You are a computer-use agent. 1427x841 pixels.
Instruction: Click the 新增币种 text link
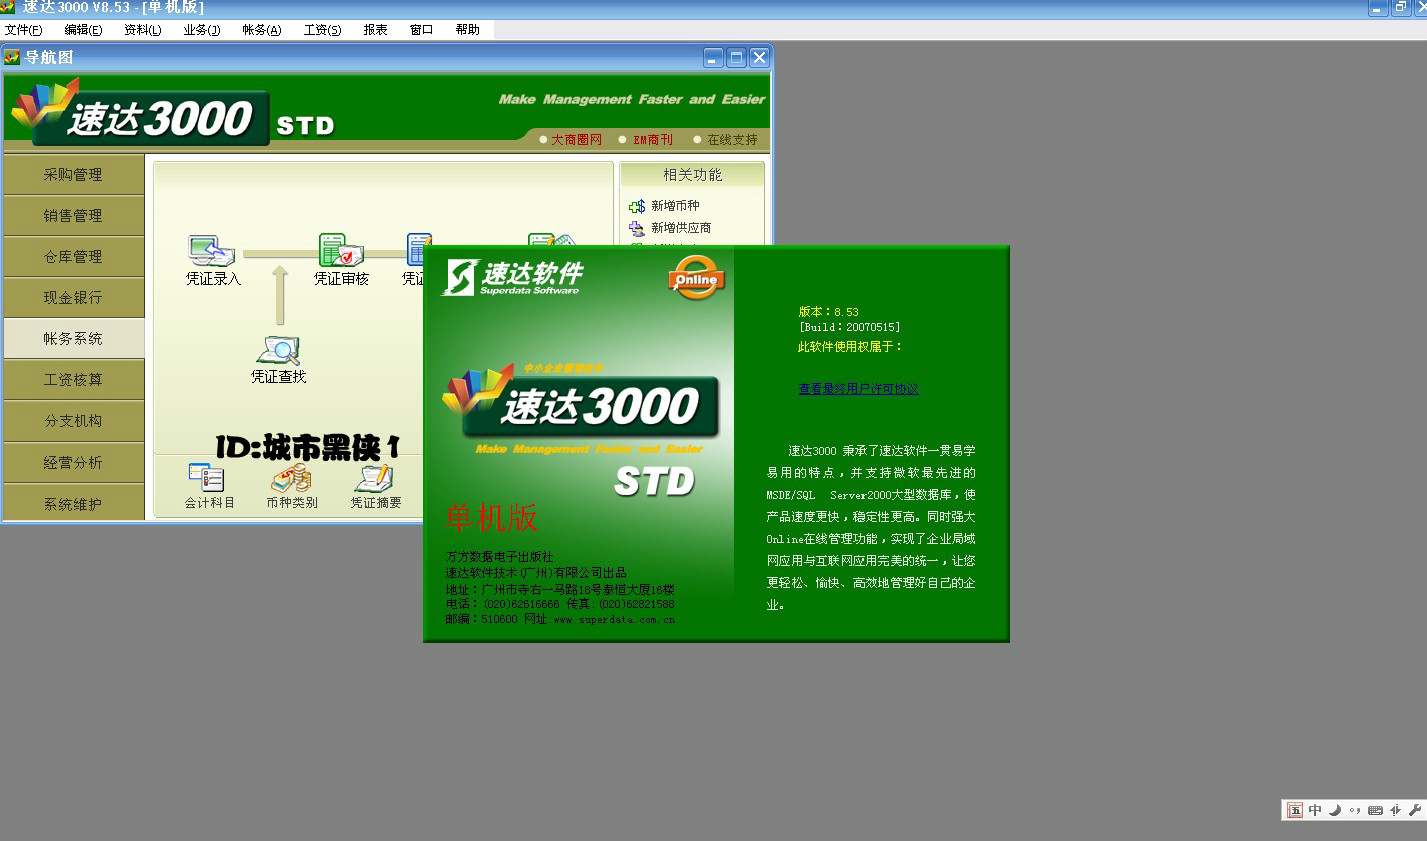[675, 206]
